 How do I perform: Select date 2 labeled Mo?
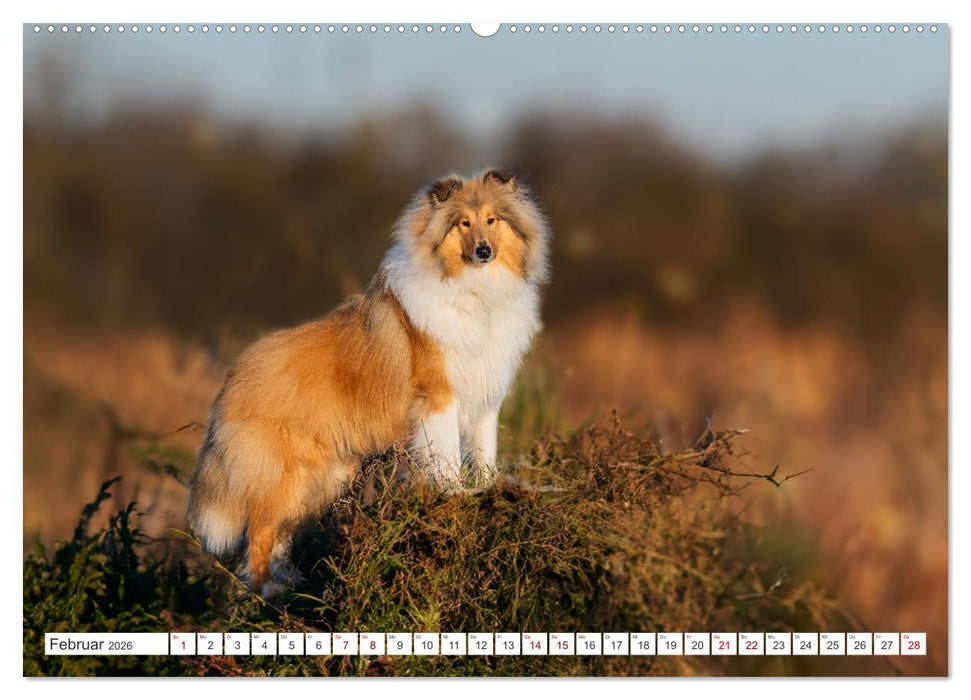211,643
